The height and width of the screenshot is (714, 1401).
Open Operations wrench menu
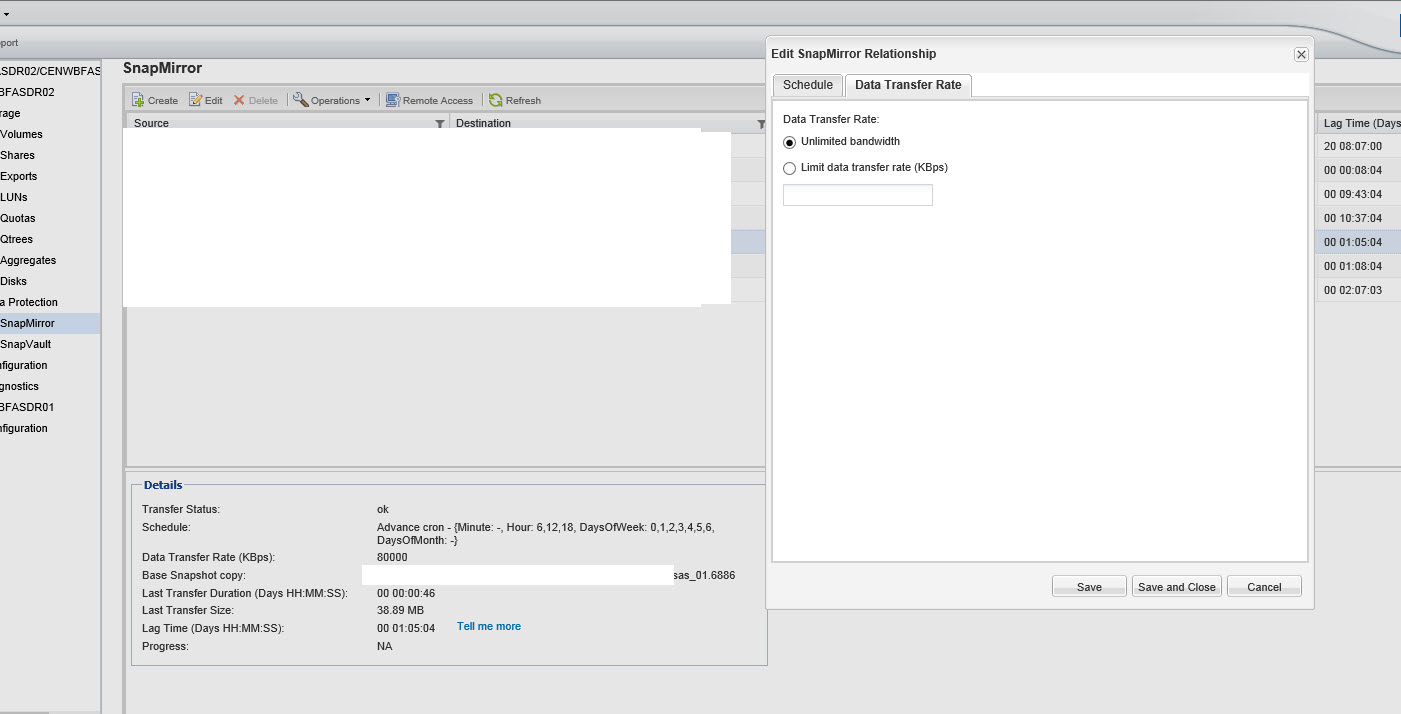300,100
